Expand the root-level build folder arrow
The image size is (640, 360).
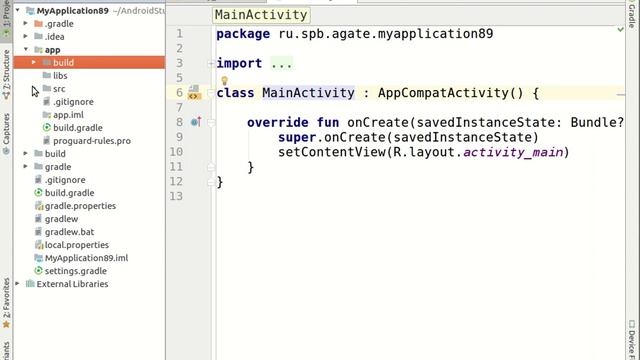coord(26,153)
